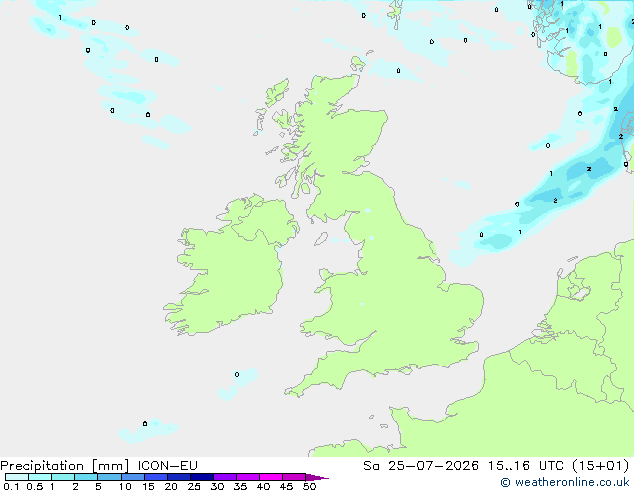The height and width of the screenshot is (490, 634).
Task: Click the '0.5' legend scale label
Action: coord(35,486)
